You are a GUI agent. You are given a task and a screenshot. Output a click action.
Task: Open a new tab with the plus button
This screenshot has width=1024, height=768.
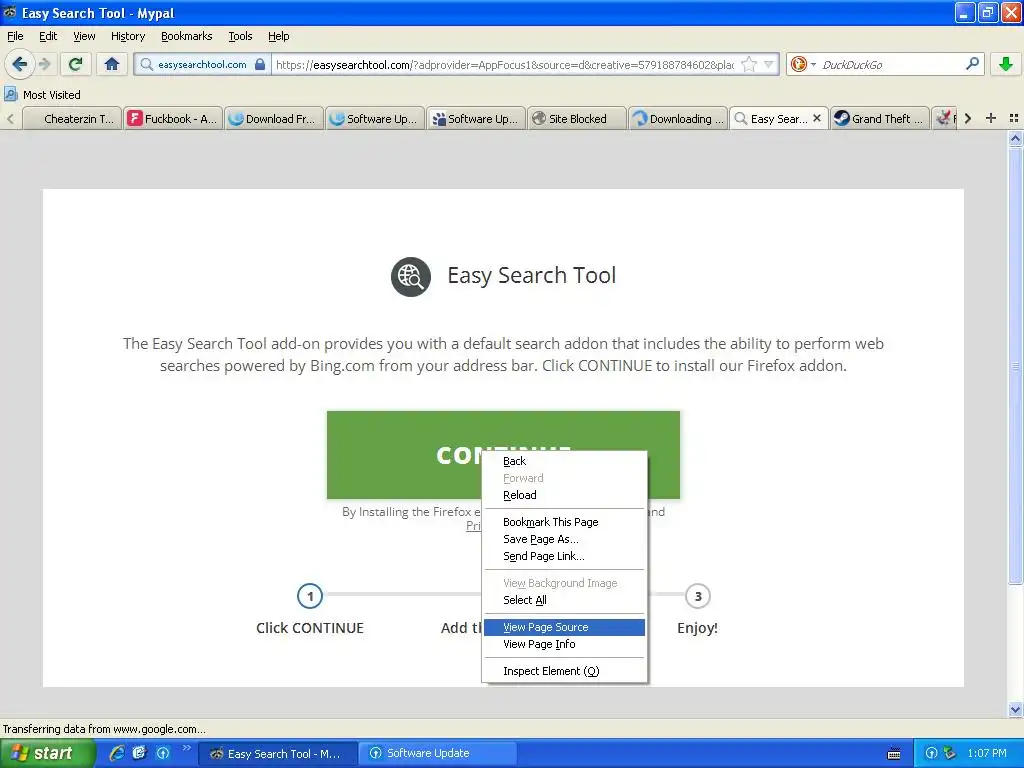(x=991, y=118)
